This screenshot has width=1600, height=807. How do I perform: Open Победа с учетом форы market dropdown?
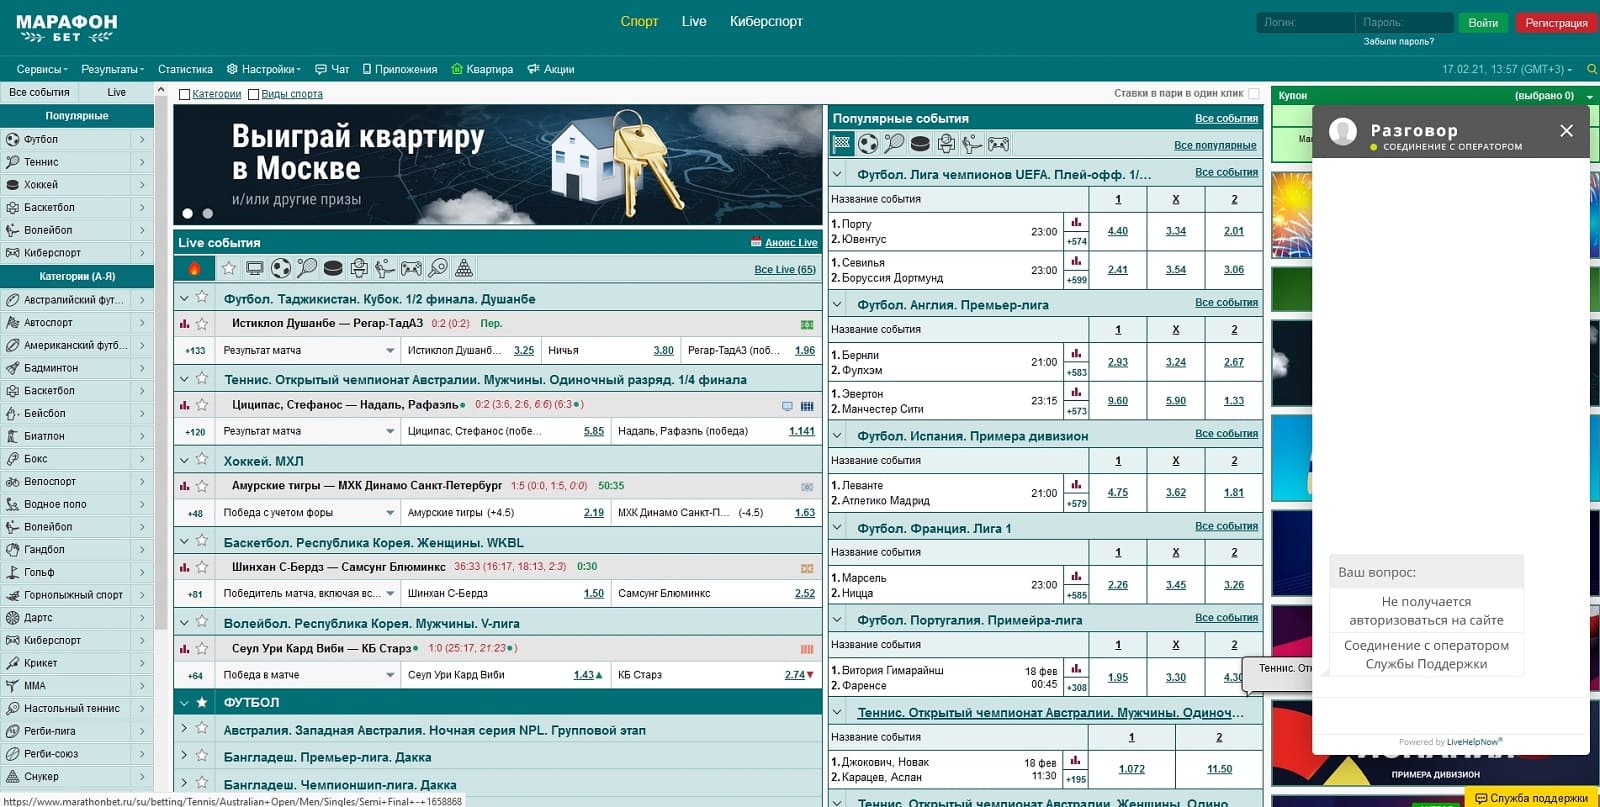click(308, 512)
